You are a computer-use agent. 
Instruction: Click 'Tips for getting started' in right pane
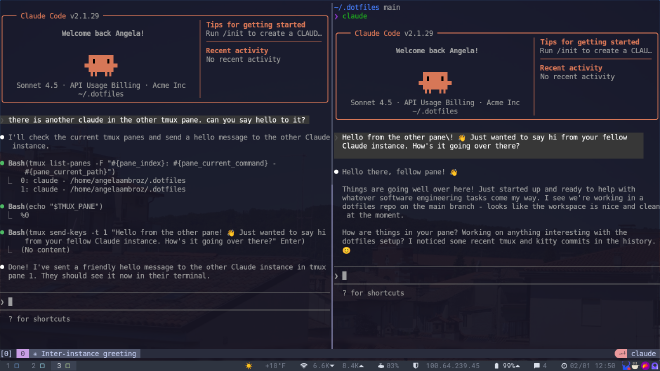pos(589,42)
